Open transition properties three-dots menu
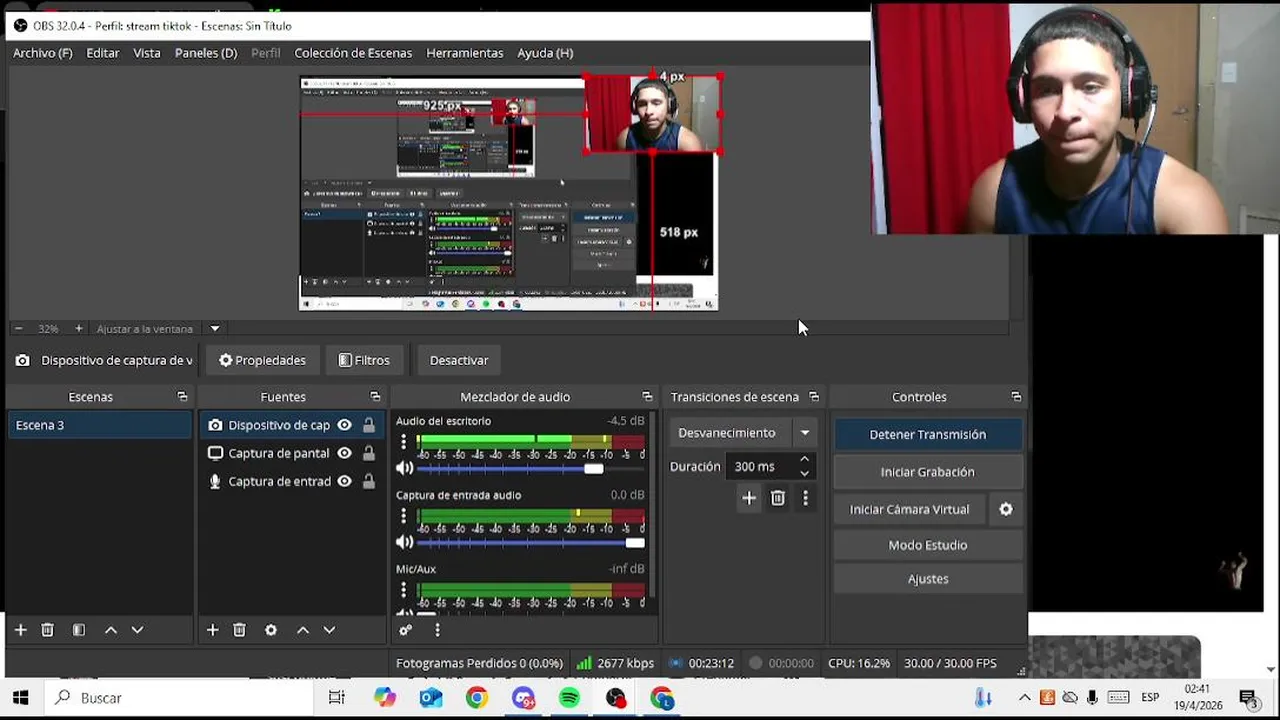Viewport: 1280px width, 720px height. tap(805, 498)
